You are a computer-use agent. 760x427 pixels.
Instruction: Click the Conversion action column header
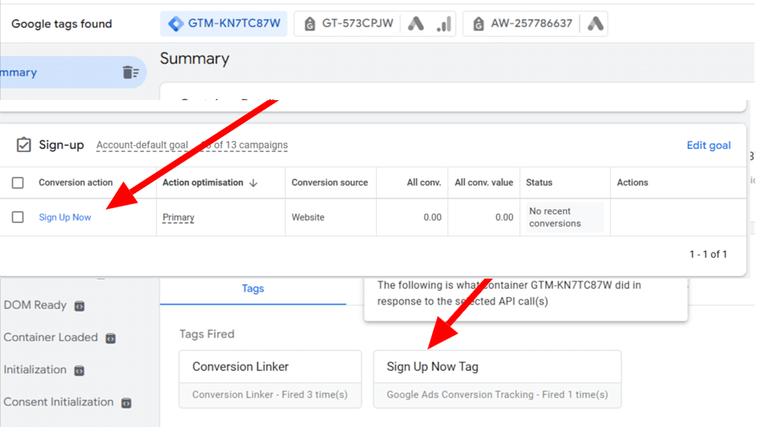click(x=76, y=183)
